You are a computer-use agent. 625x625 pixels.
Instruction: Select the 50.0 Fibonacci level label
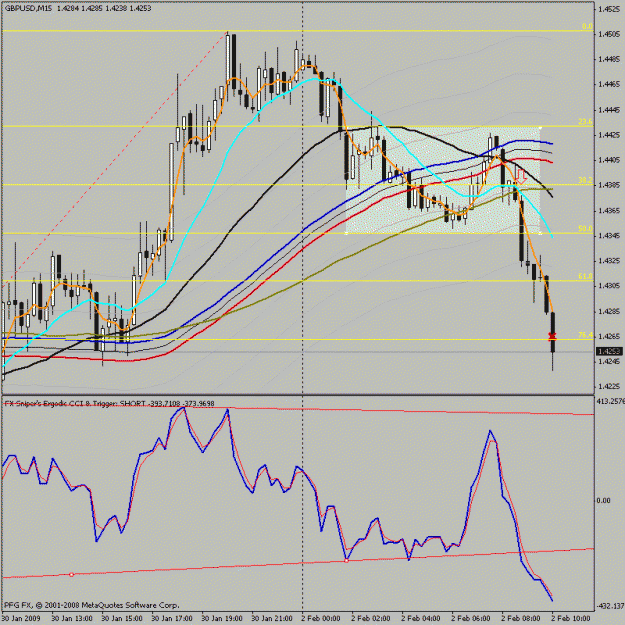point(586,229)
